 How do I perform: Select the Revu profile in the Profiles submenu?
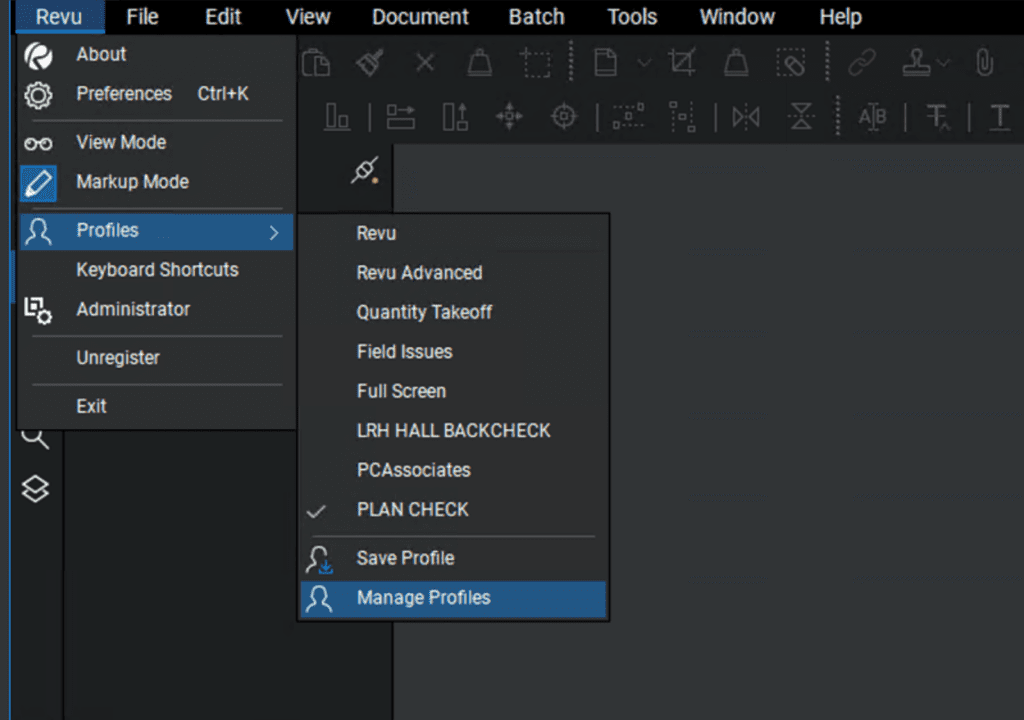(x=453, y=234)
